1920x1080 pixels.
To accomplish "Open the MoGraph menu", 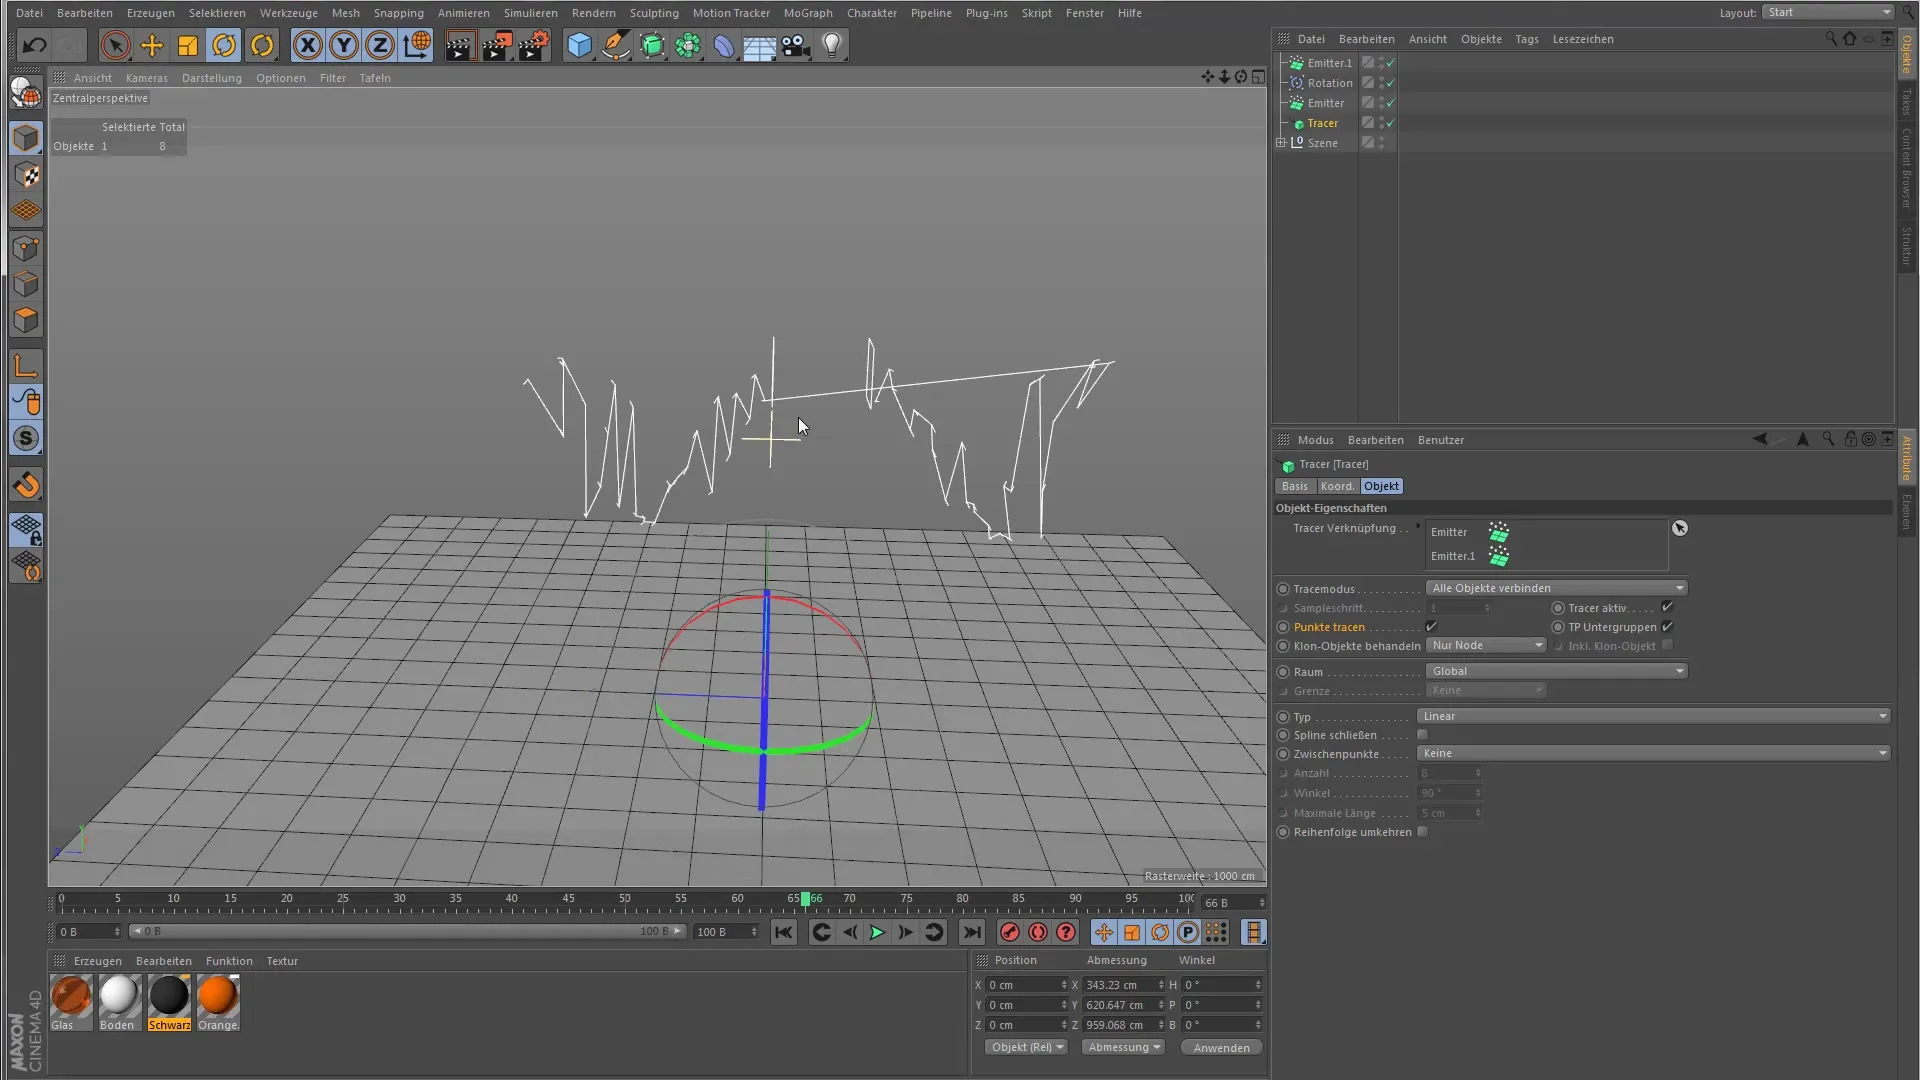I will (x=807, y=13).
